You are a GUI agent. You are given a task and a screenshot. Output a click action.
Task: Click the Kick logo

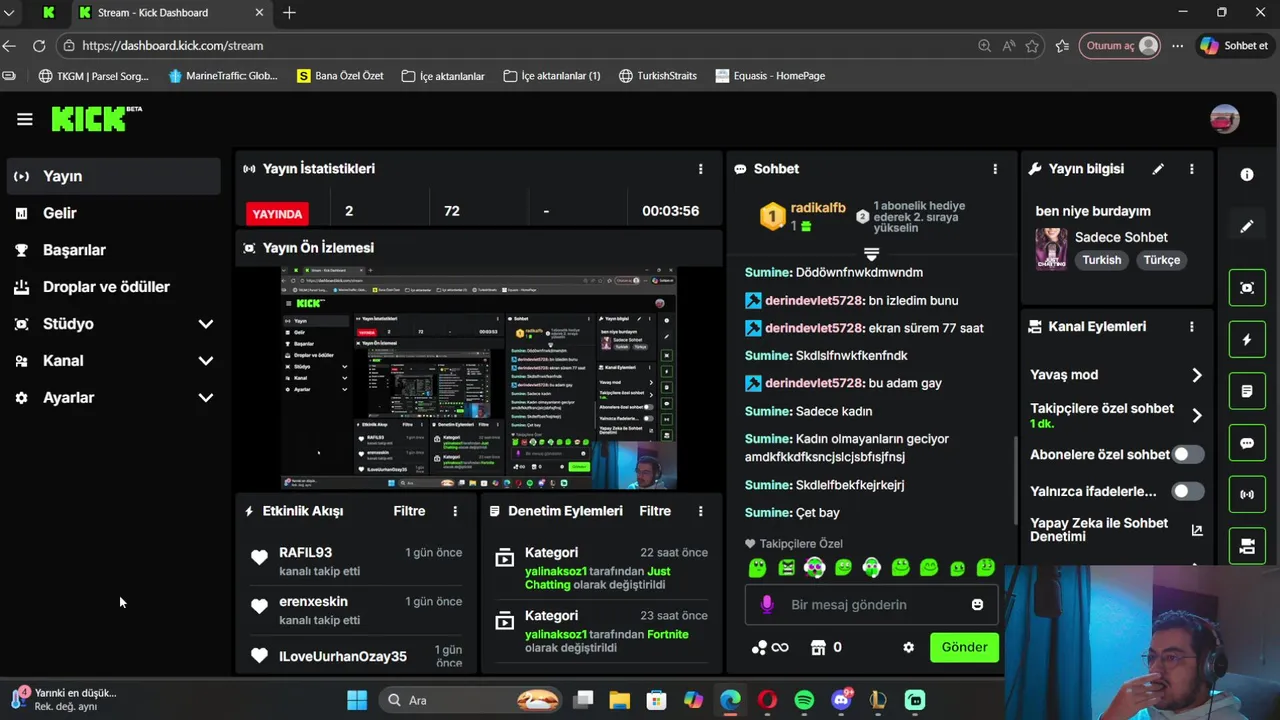pos(96,119)
